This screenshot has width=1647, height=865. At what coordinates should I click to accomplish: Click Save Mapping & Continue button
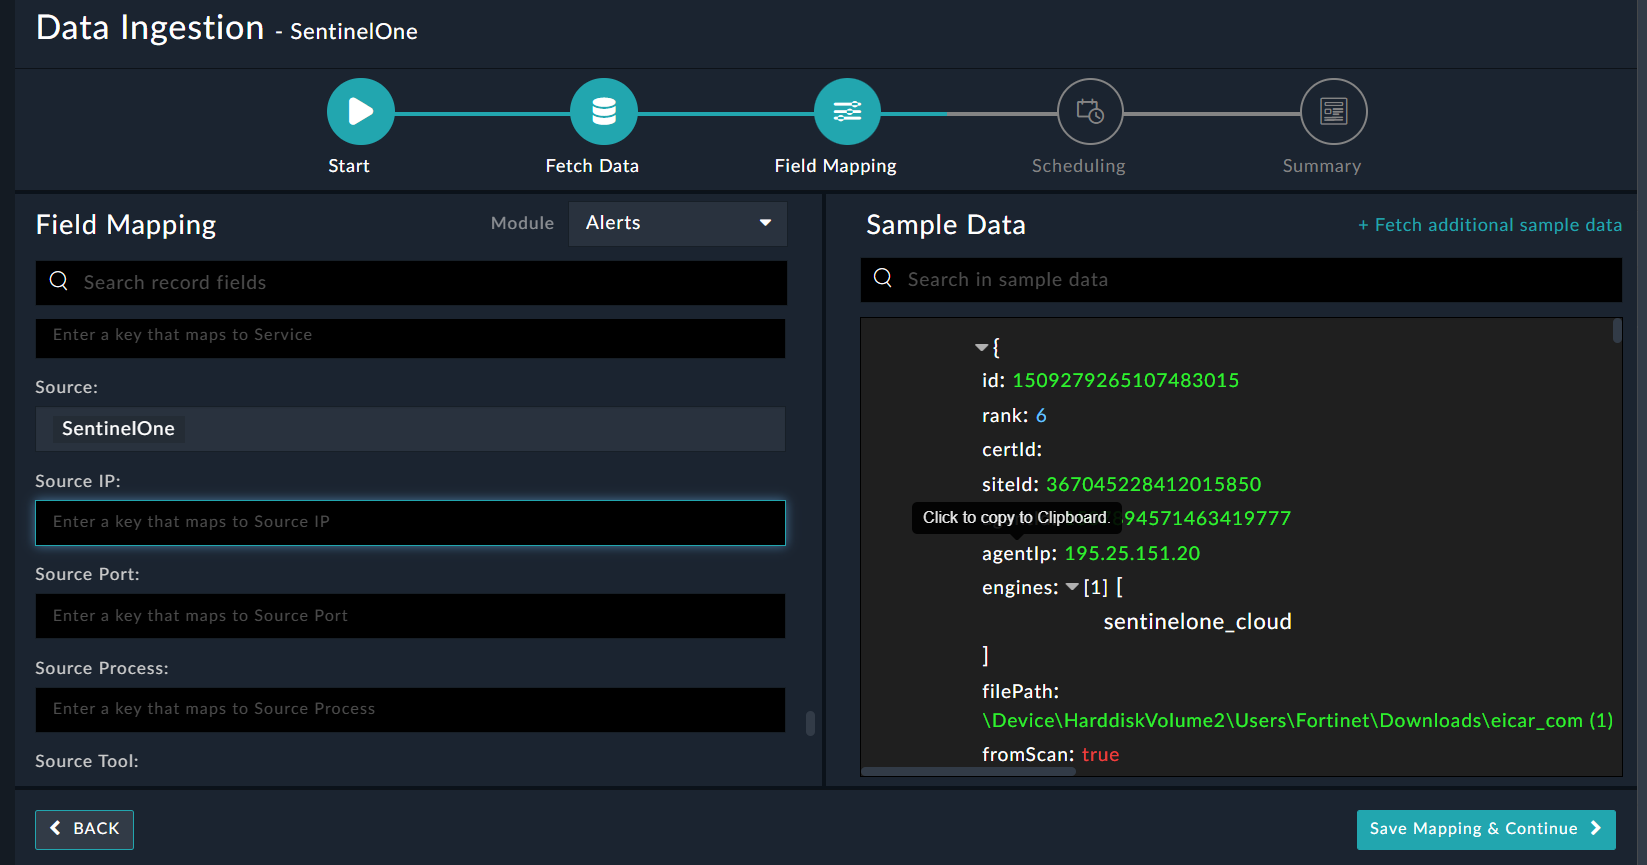point(1485,829)
